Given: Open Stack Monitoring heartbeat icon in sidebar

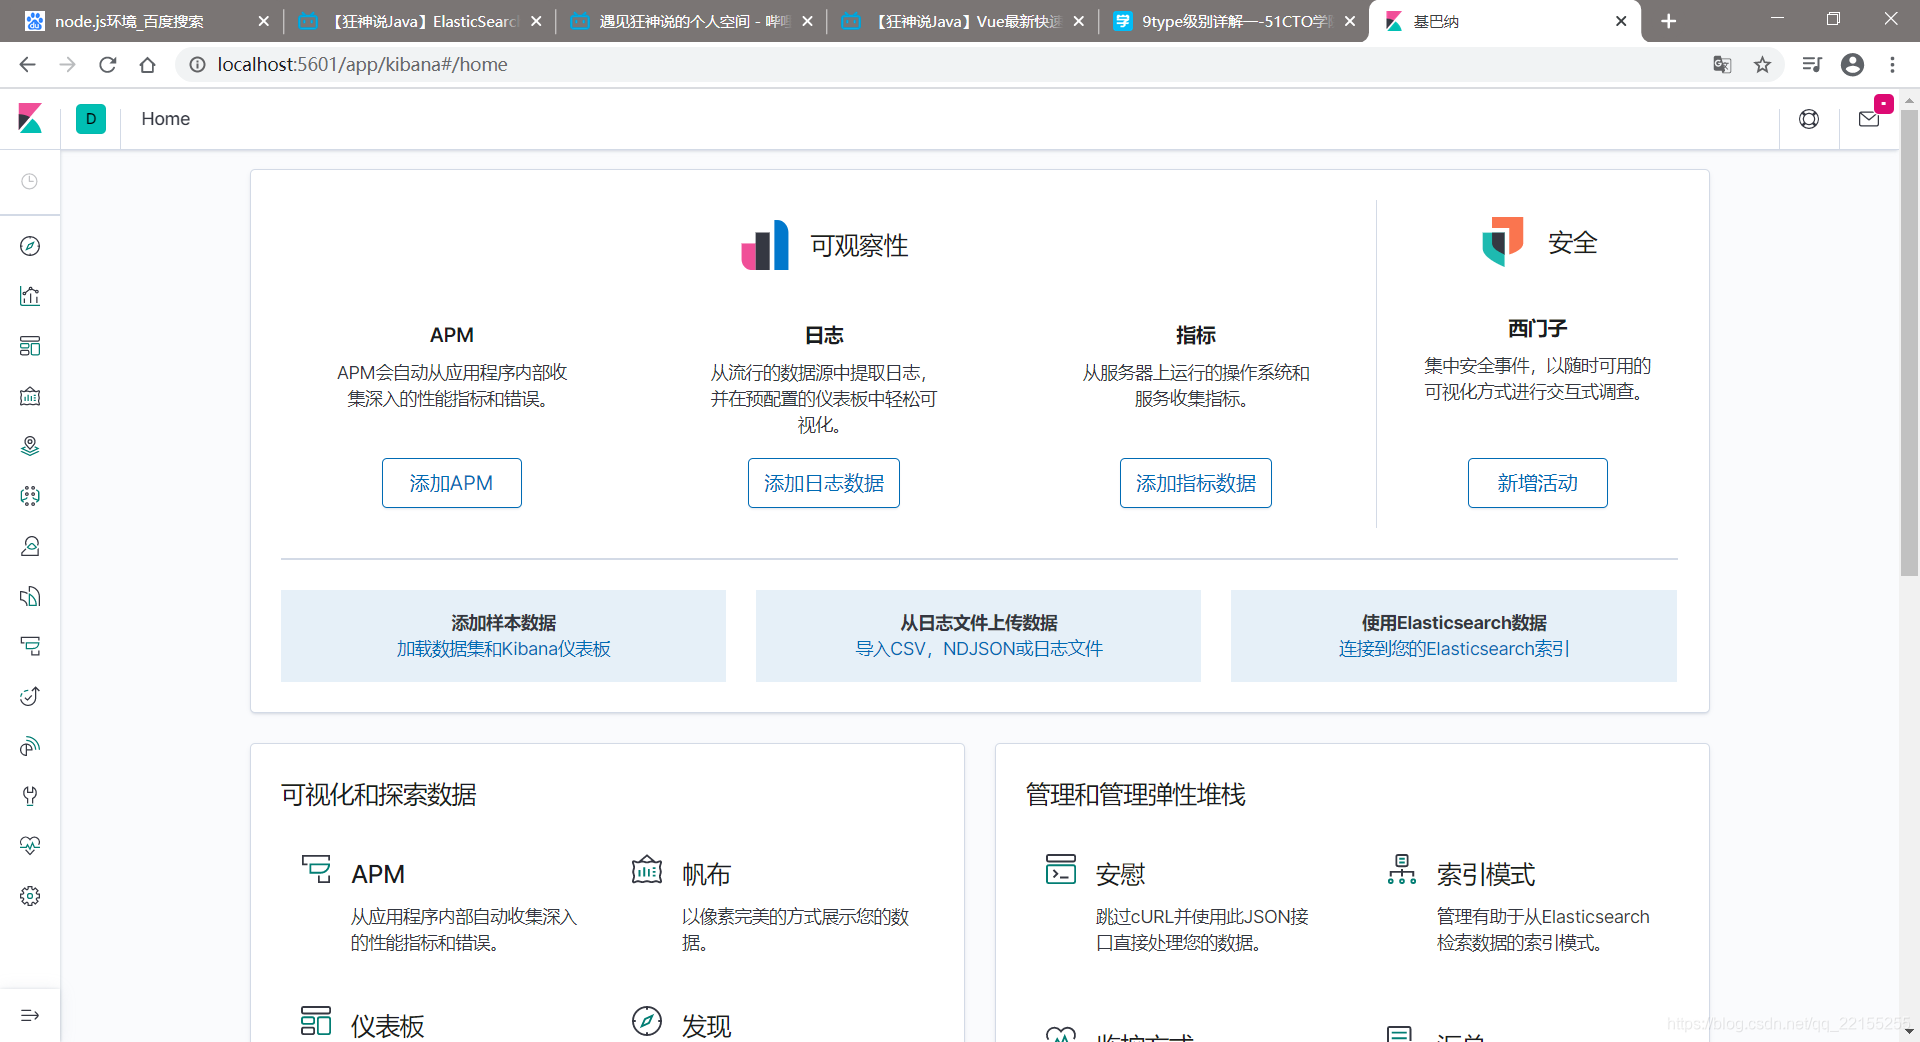Looking at the screenshot, I should point(30,846).
